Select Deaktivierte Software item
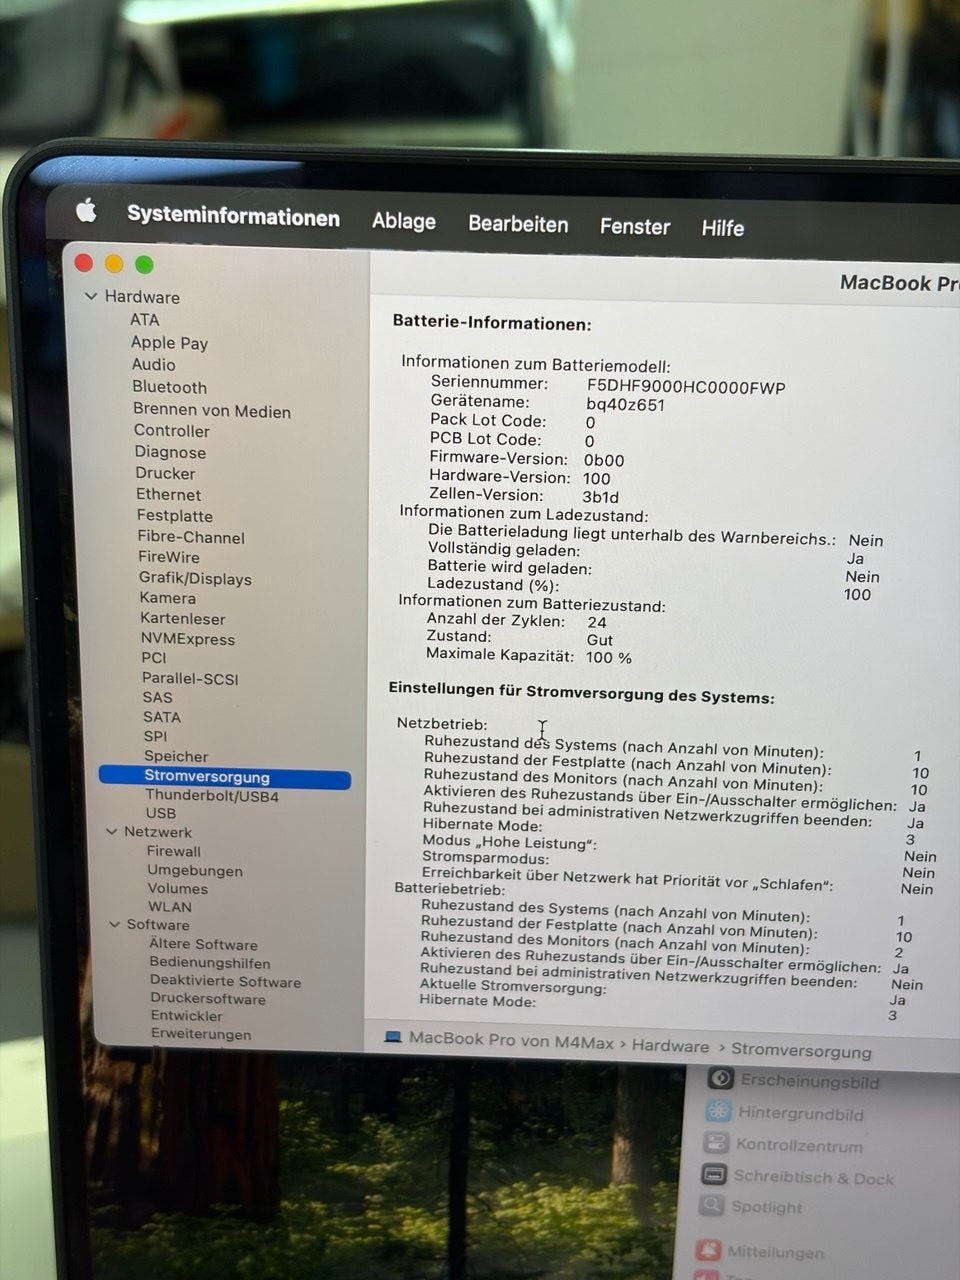 pos(225,982)
